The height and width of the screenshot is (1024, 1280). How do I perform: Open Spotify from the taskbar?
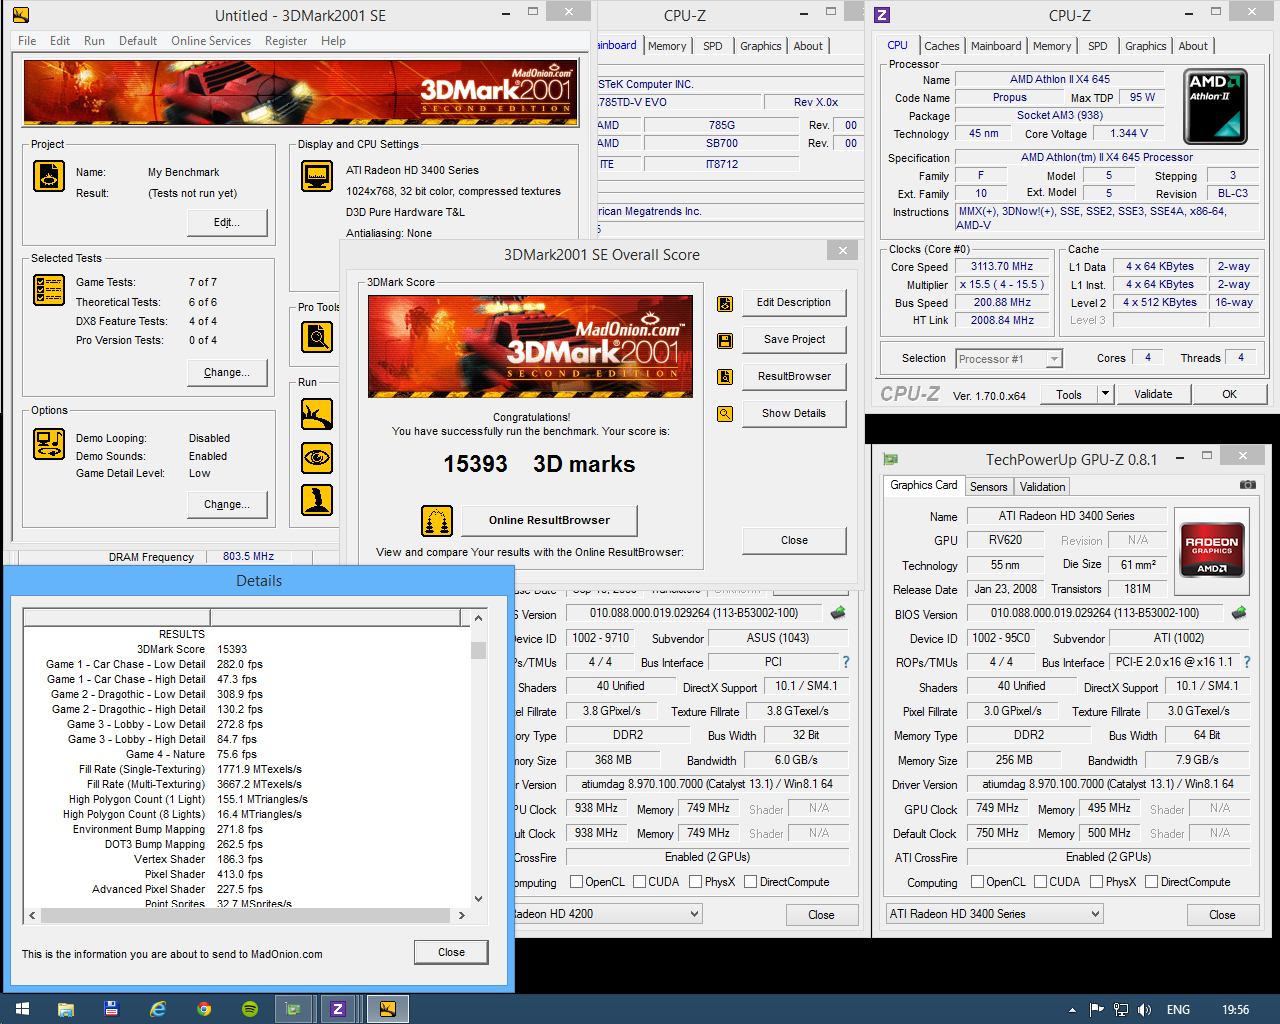click(x=250, y=1009)
